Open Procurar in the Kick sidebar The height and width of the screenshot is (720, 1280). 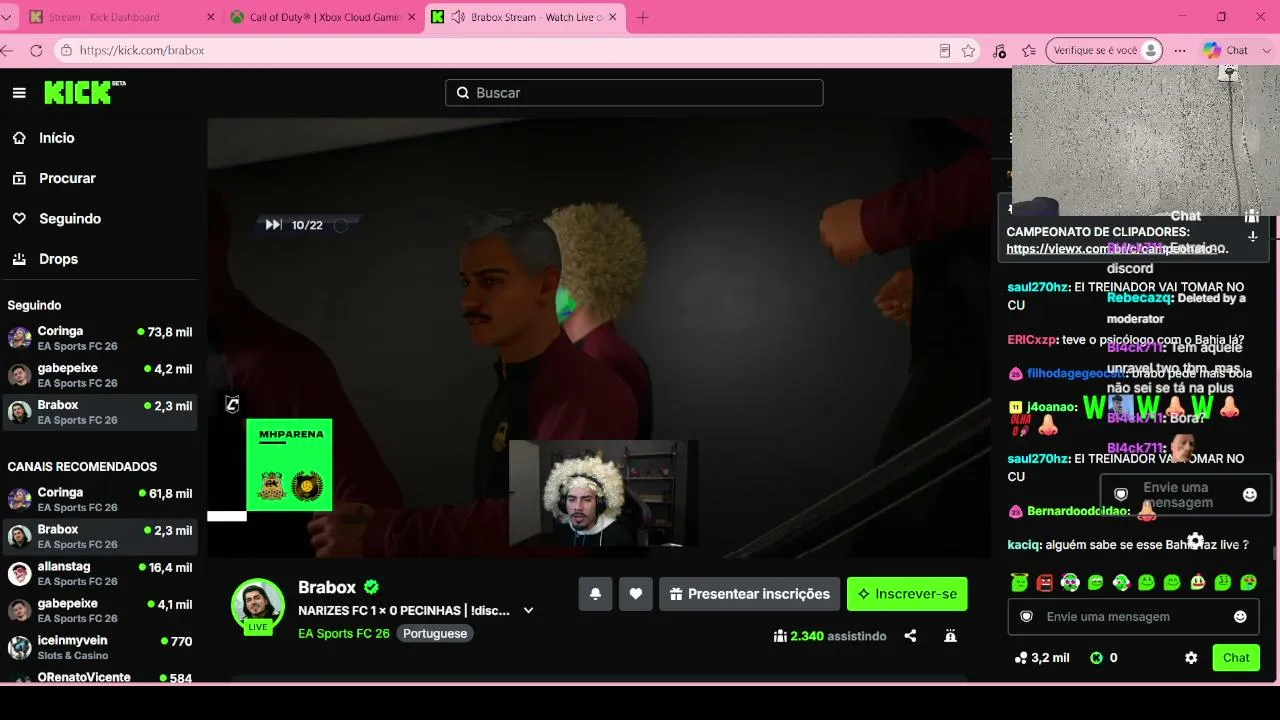pos(67,178)
